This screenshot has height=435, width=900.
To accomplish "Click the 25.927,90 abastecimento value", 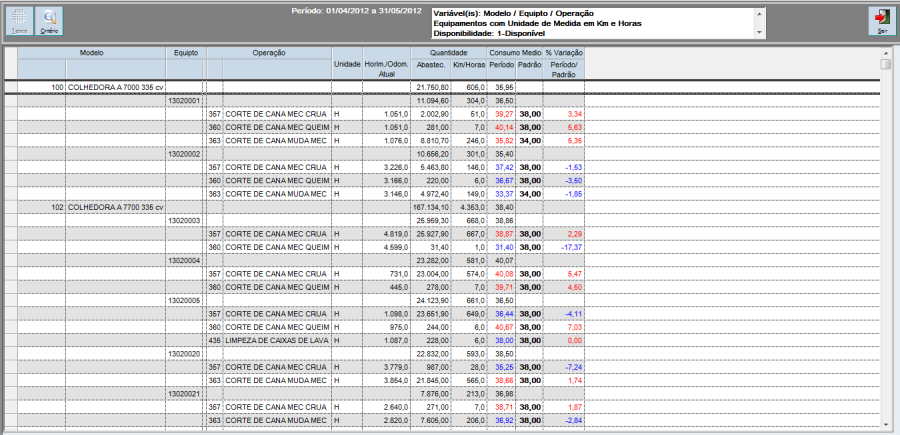I will click(430, 234).
